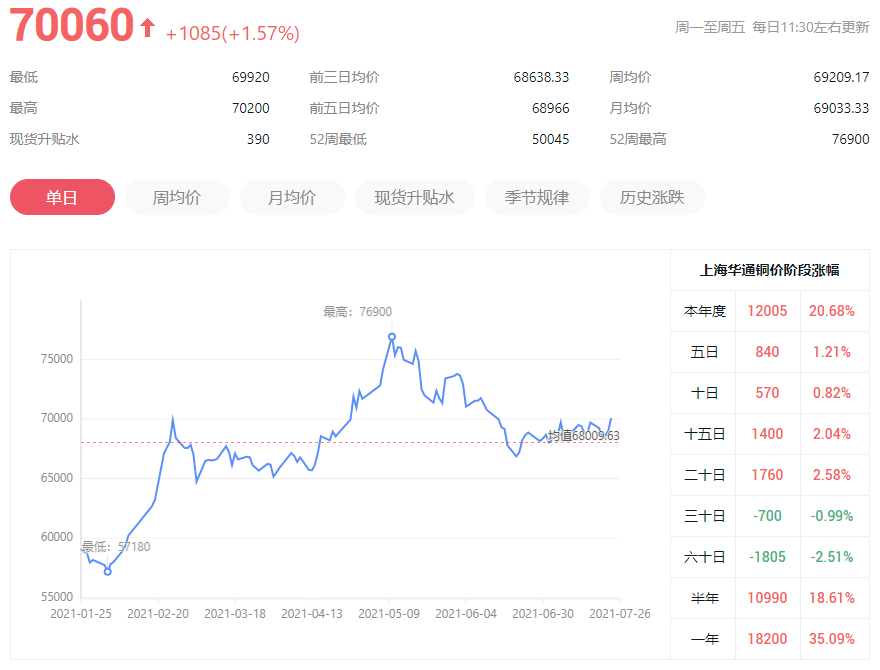Click the 六十日 percentage -2.51%
Viewport: 880px width, 670px height.
831,557
